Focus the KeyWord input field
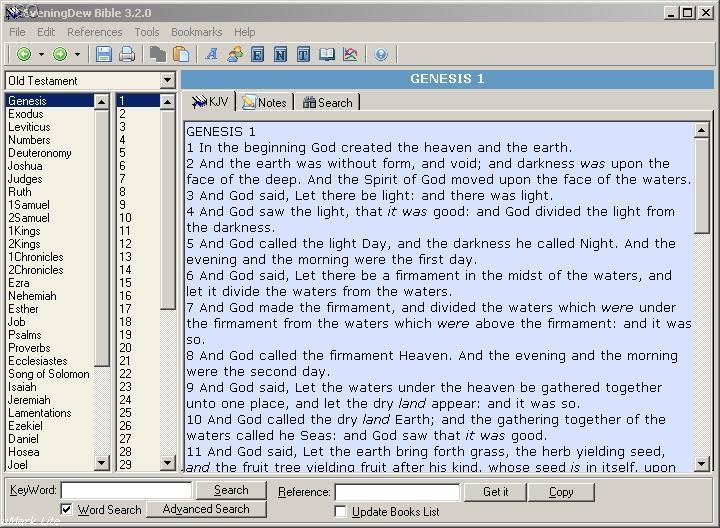The height and width of the screenshot is (528, 720). [x=126, y=490]
